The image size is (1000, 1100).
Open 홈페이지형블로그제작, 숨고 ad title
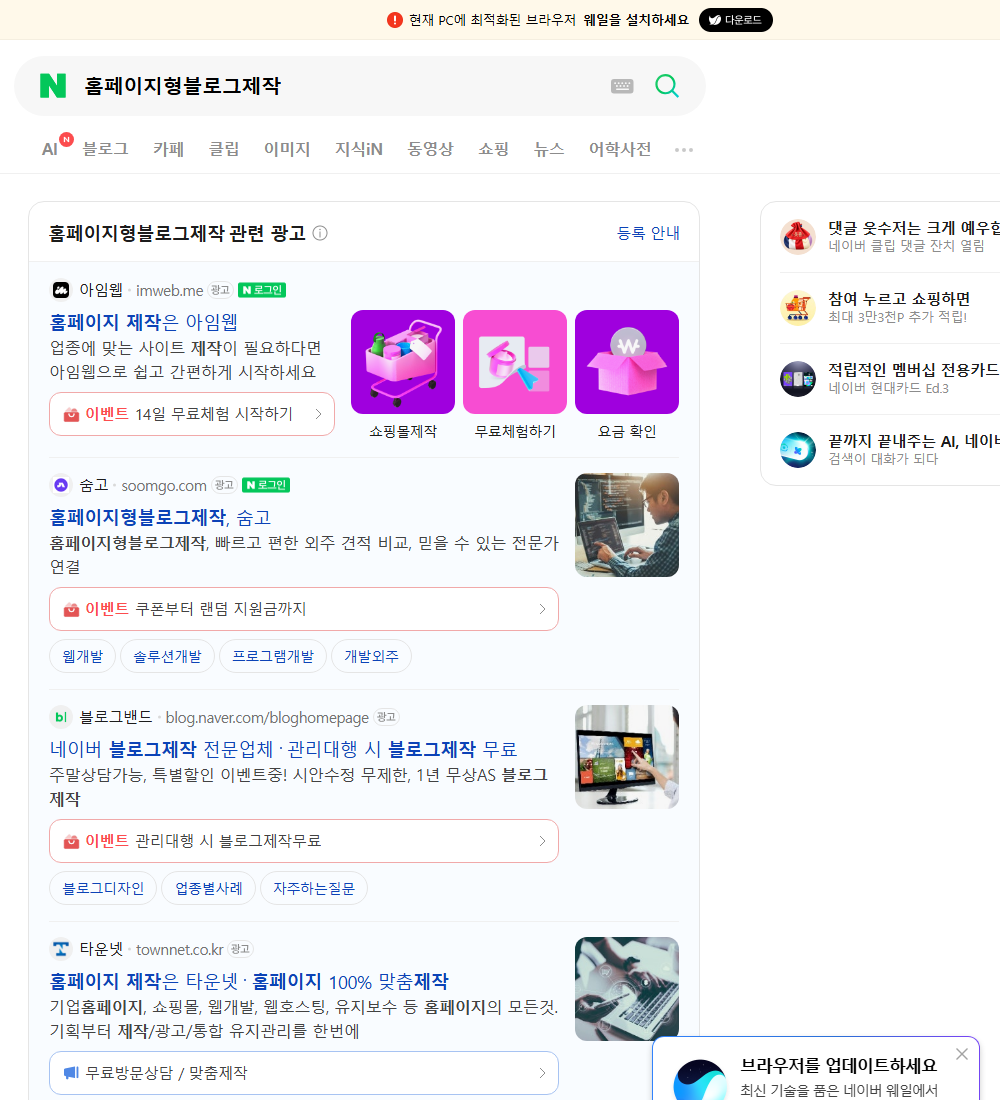click(160, 517)
